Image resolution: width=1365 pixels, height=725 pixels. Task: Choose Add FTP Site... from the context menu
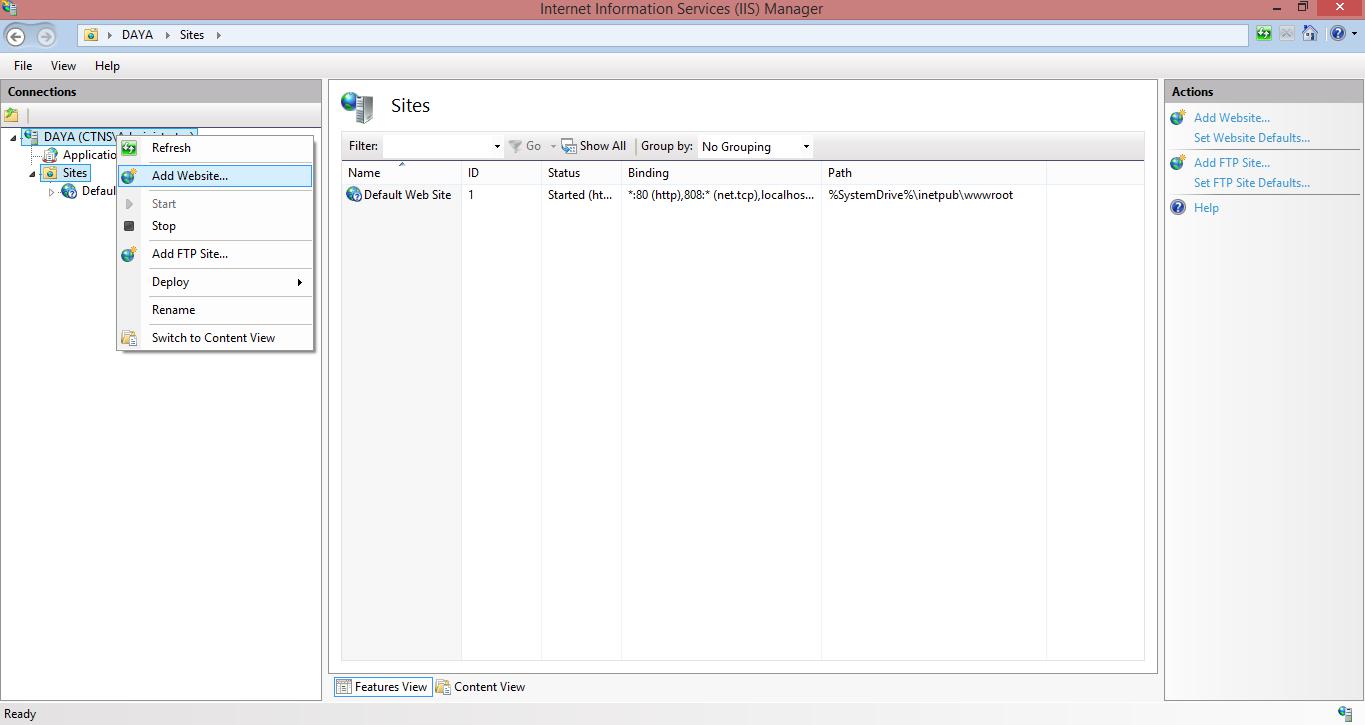(215, 254)
